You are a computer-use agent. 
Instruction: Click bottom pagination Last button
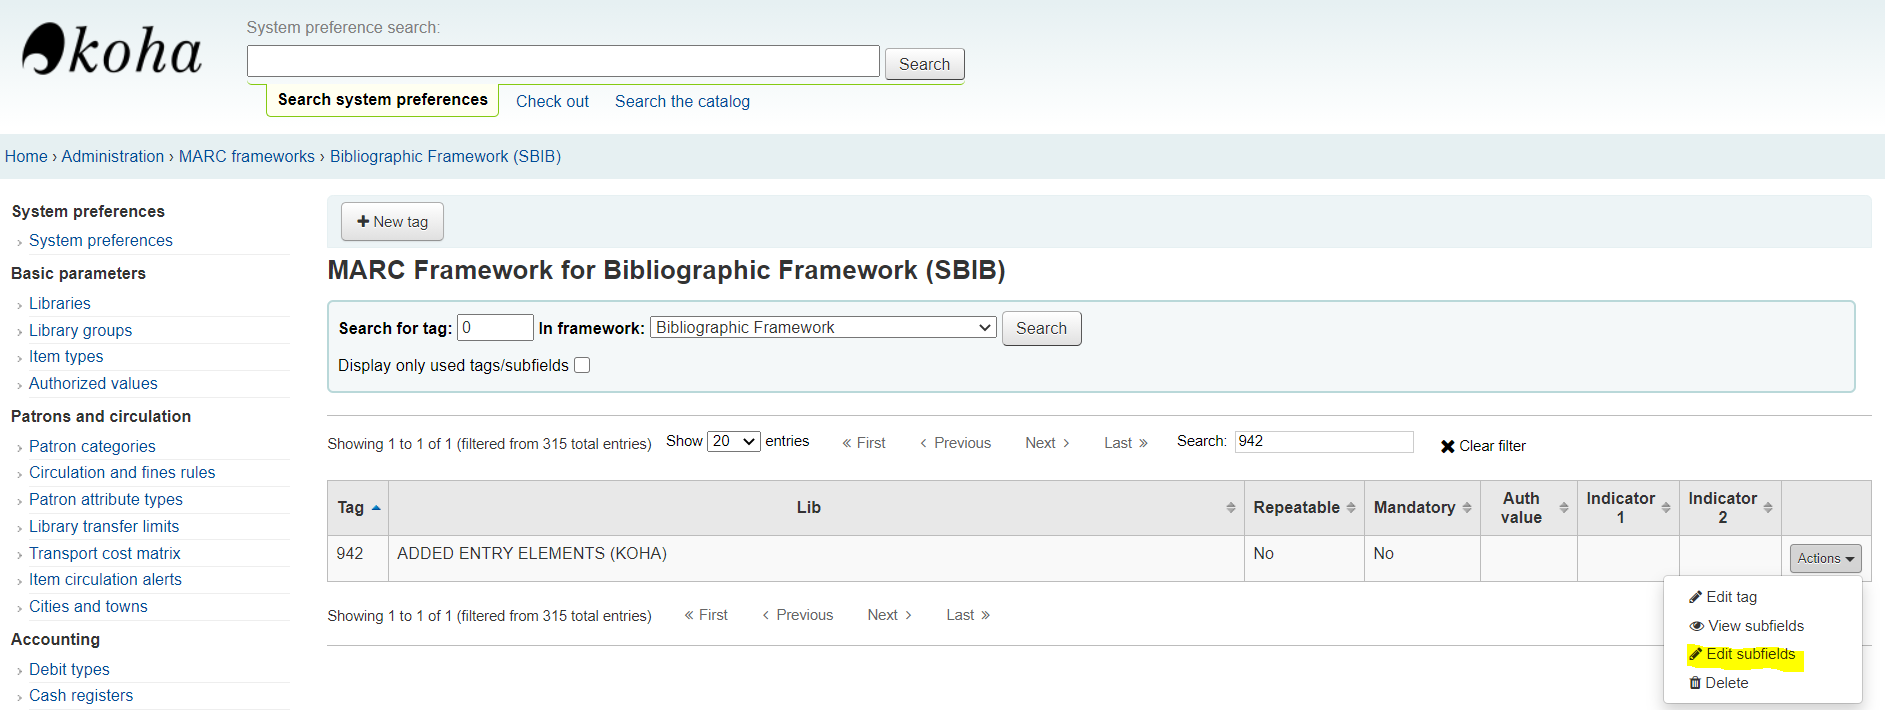(968, 615)
